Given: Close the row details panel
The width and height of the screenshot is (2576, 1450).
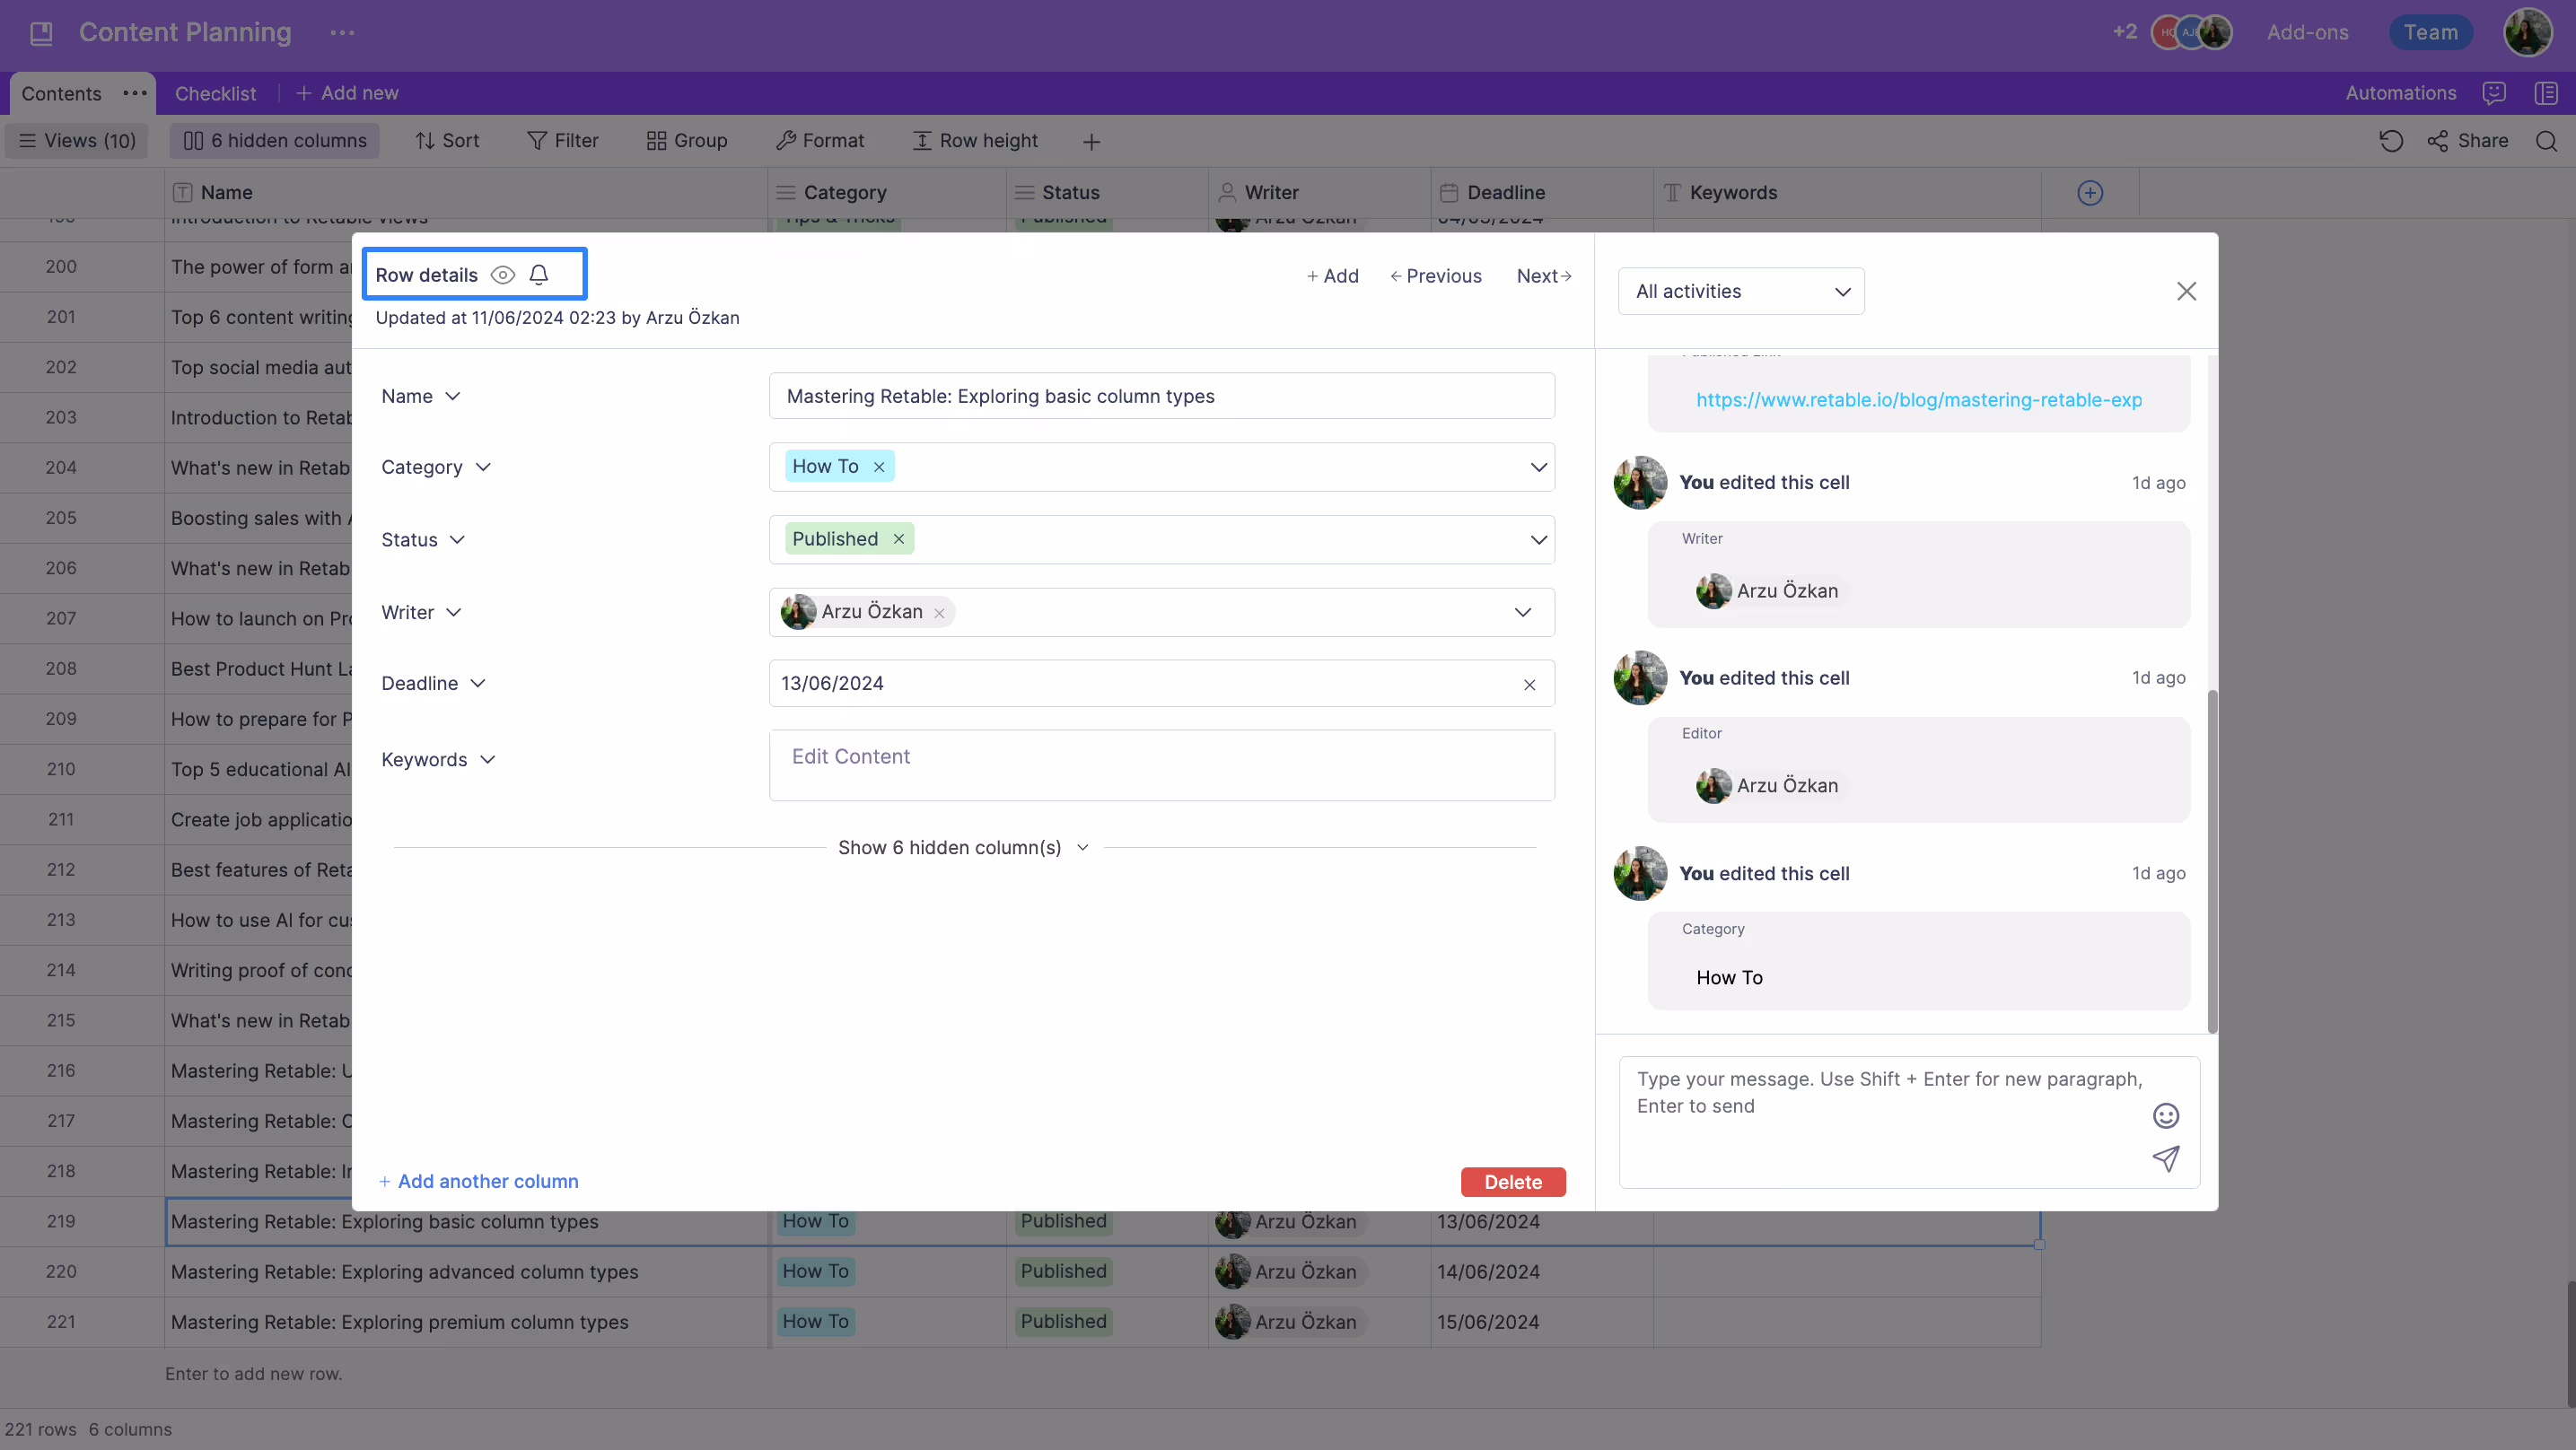Looking at the screenshot, I should [2187, 291].
